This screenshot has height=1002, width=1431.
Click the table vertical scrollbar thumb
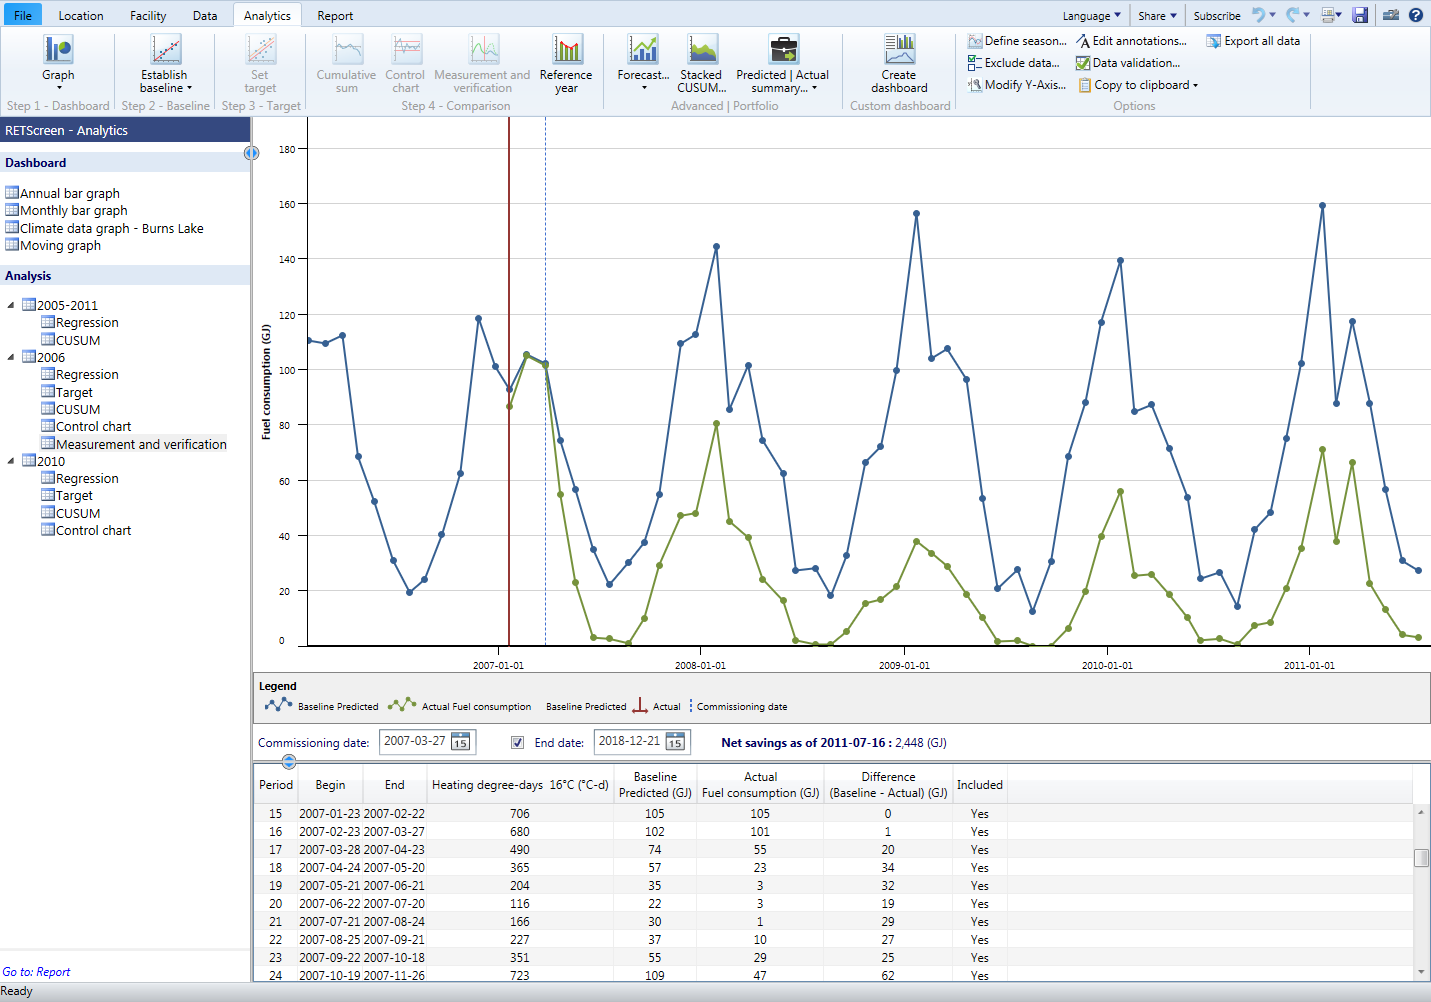click(1421, 858)
